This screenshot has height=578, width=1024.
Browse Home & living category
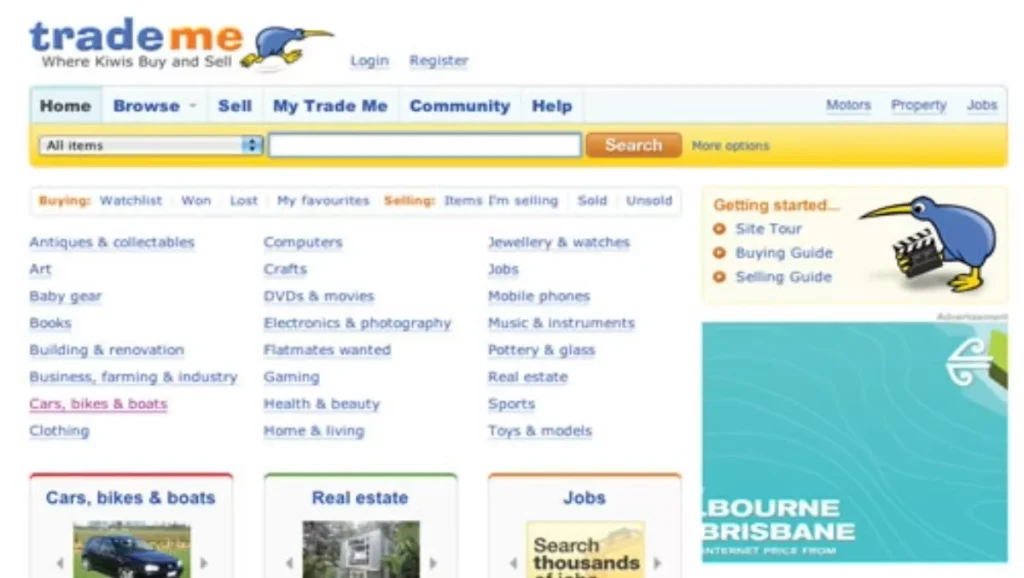tap(314, 431)
